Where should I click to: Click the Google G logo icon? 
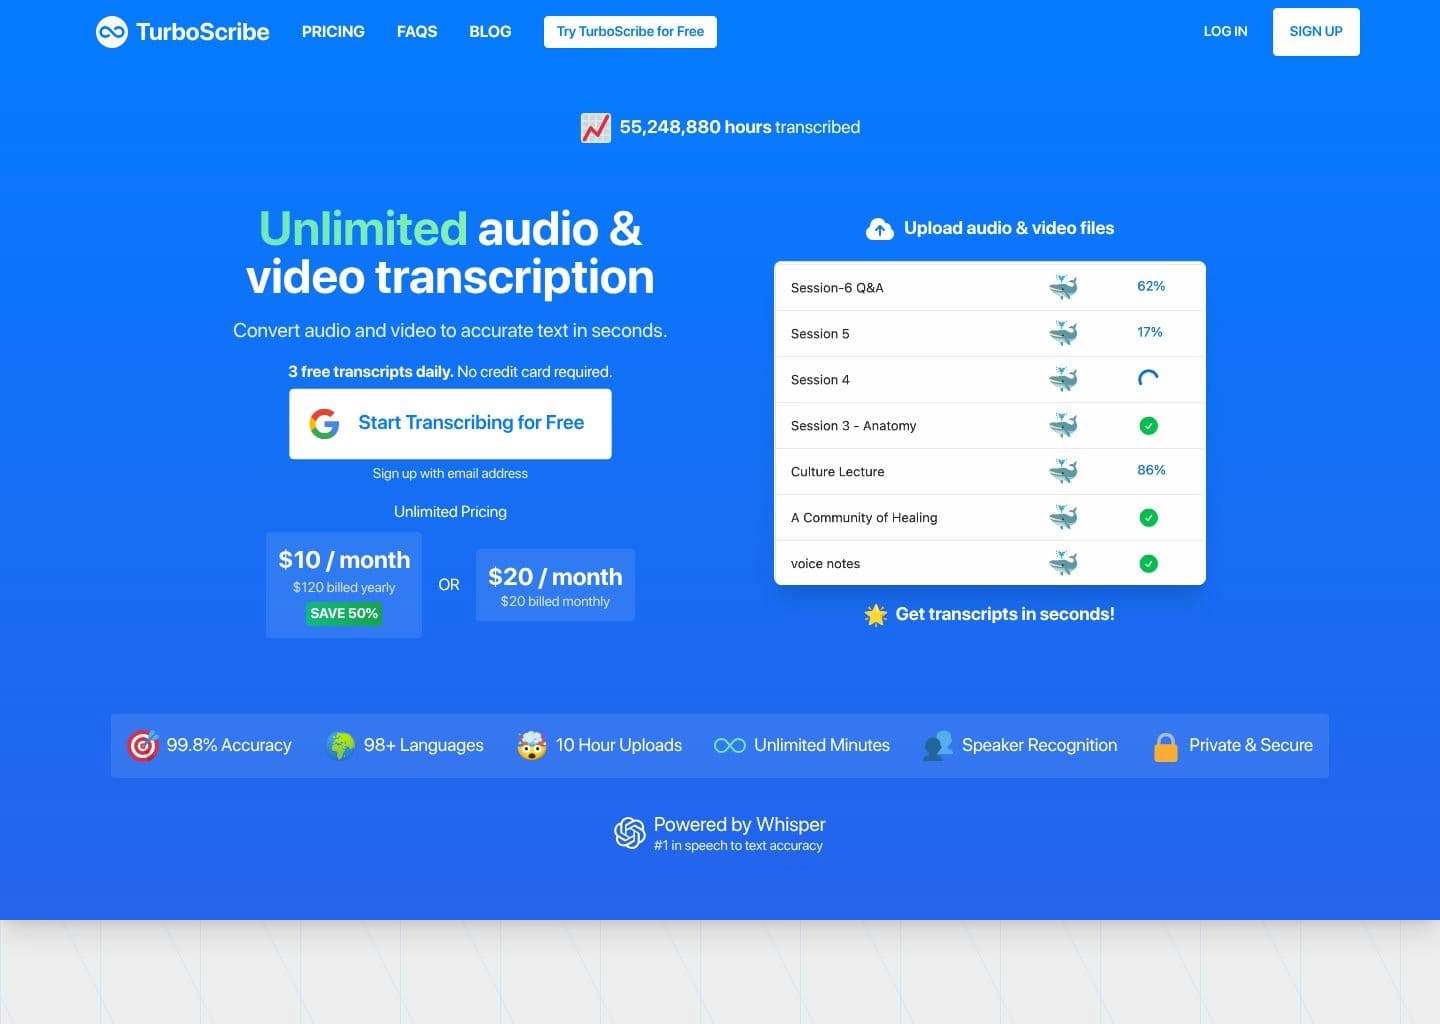click(324, 424)
